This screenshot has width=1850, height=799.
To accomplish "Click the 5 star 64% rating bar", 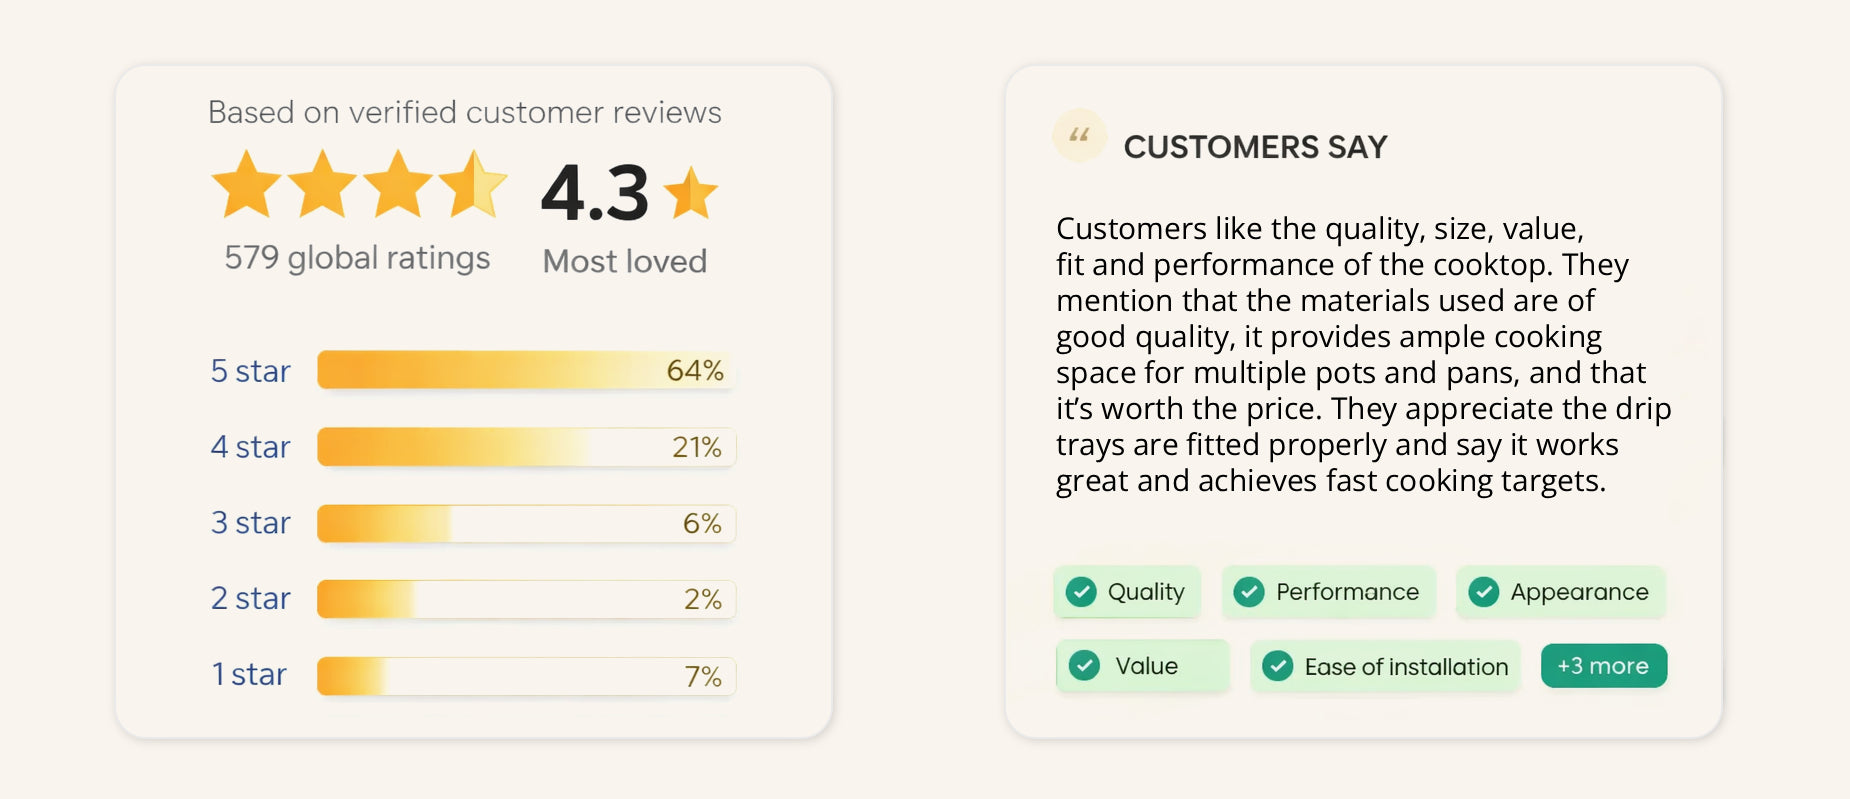I will 526,370.
